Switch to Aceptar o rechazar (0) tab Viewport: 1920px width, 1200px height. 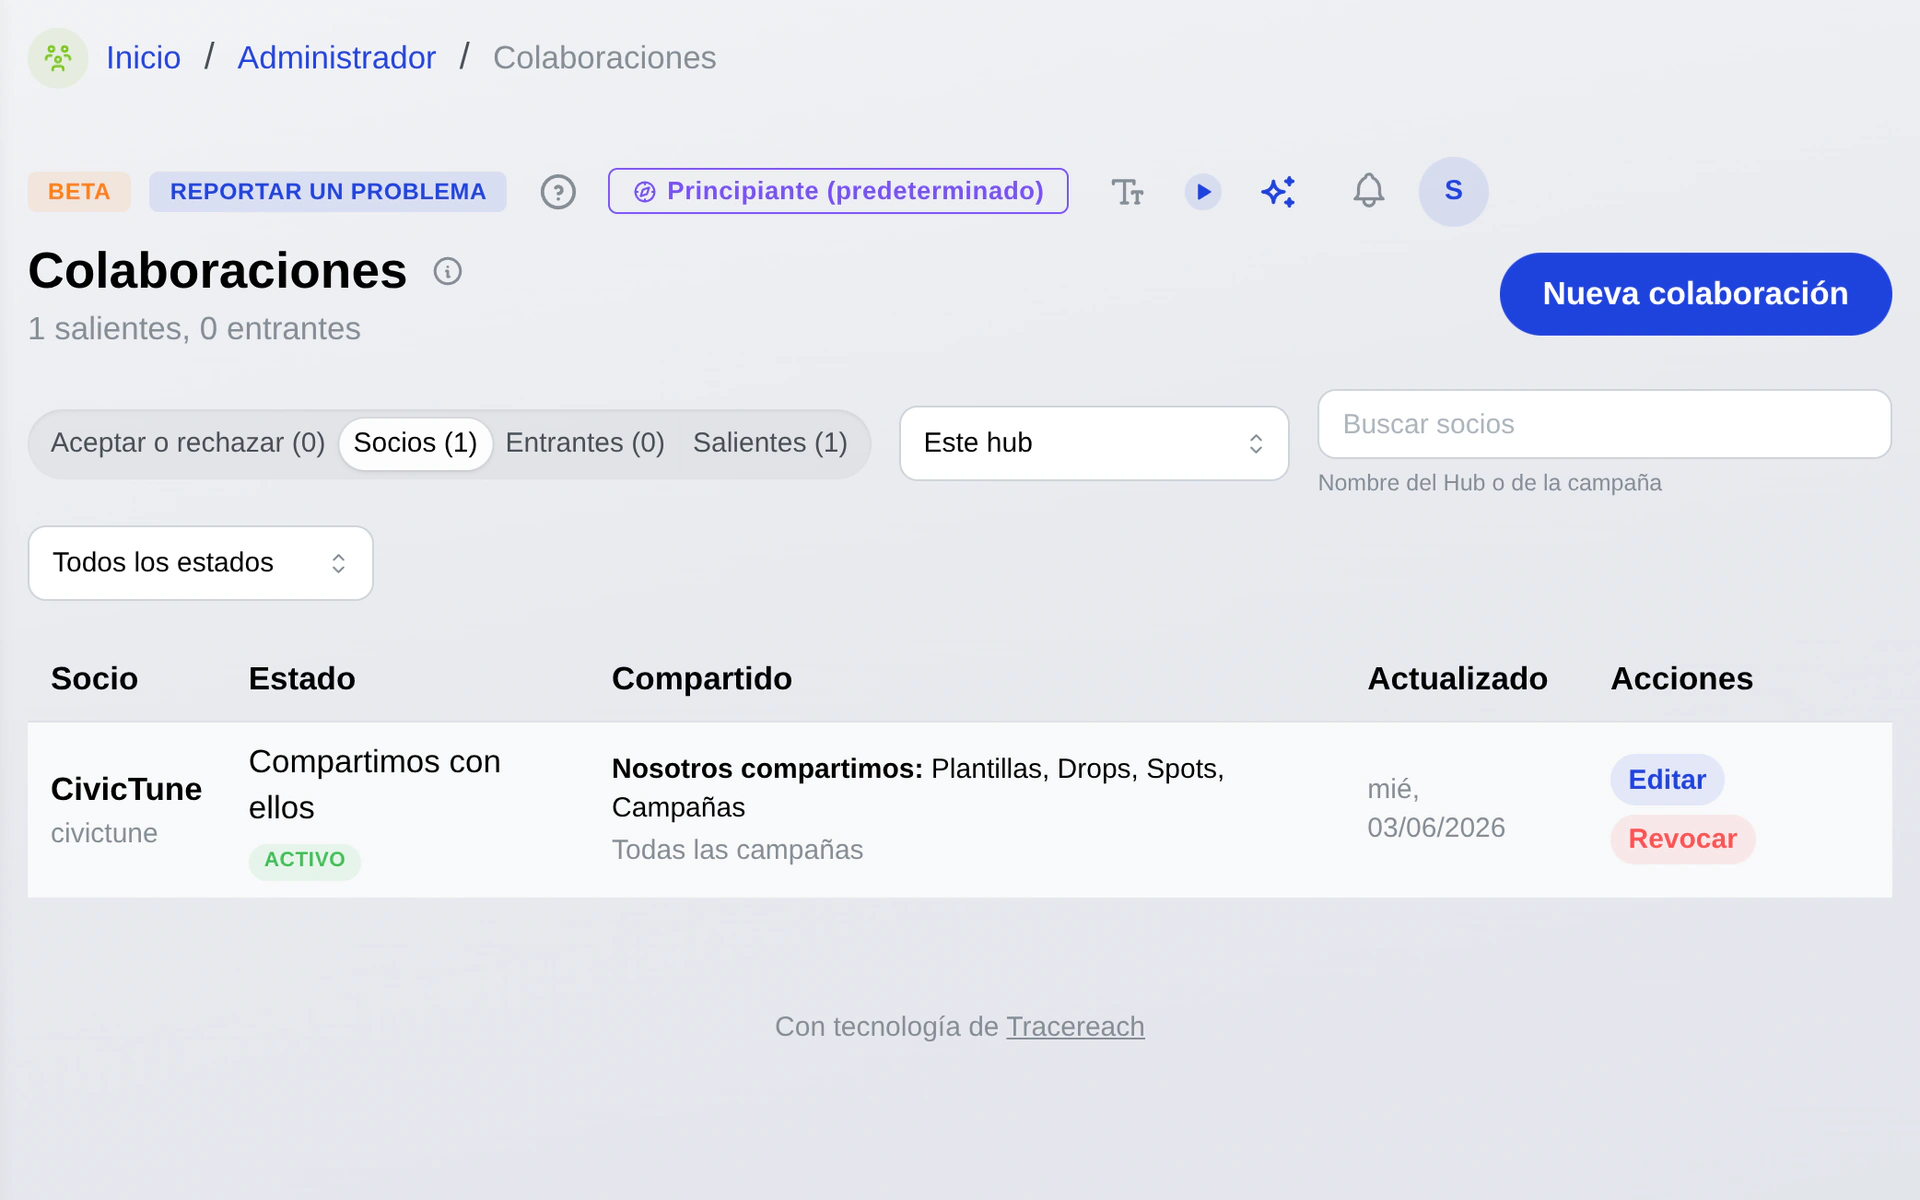tap(188, 443)
